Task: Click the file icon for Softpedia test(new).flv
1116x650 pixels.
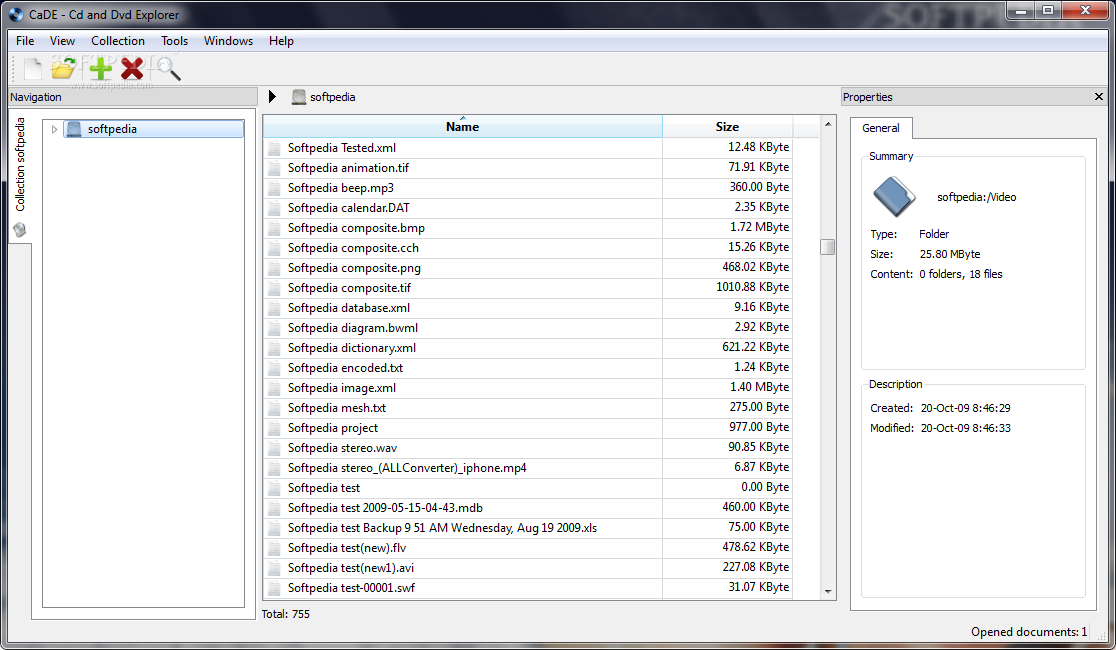Action: tap(274, 548)
